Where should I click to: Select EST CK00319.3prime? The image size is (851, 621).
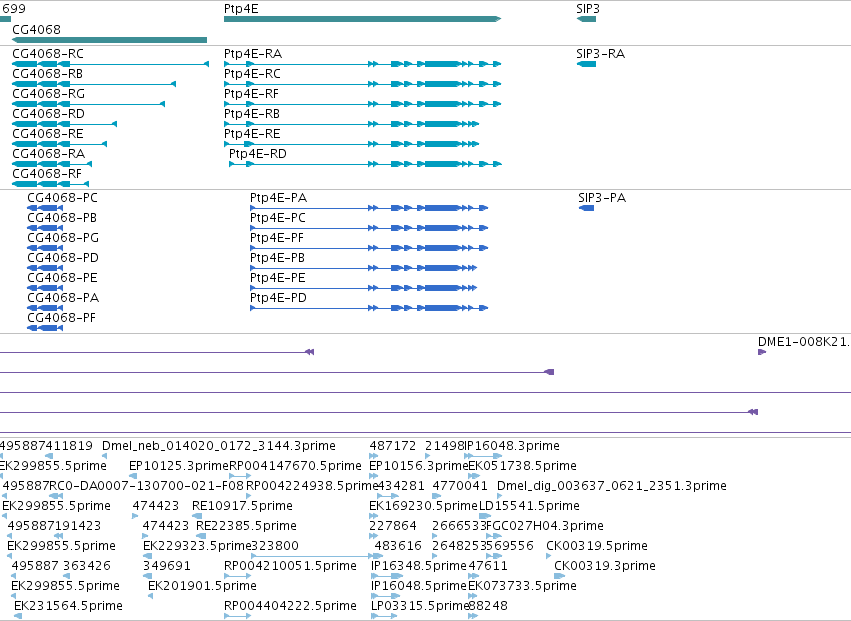[605, 566]
